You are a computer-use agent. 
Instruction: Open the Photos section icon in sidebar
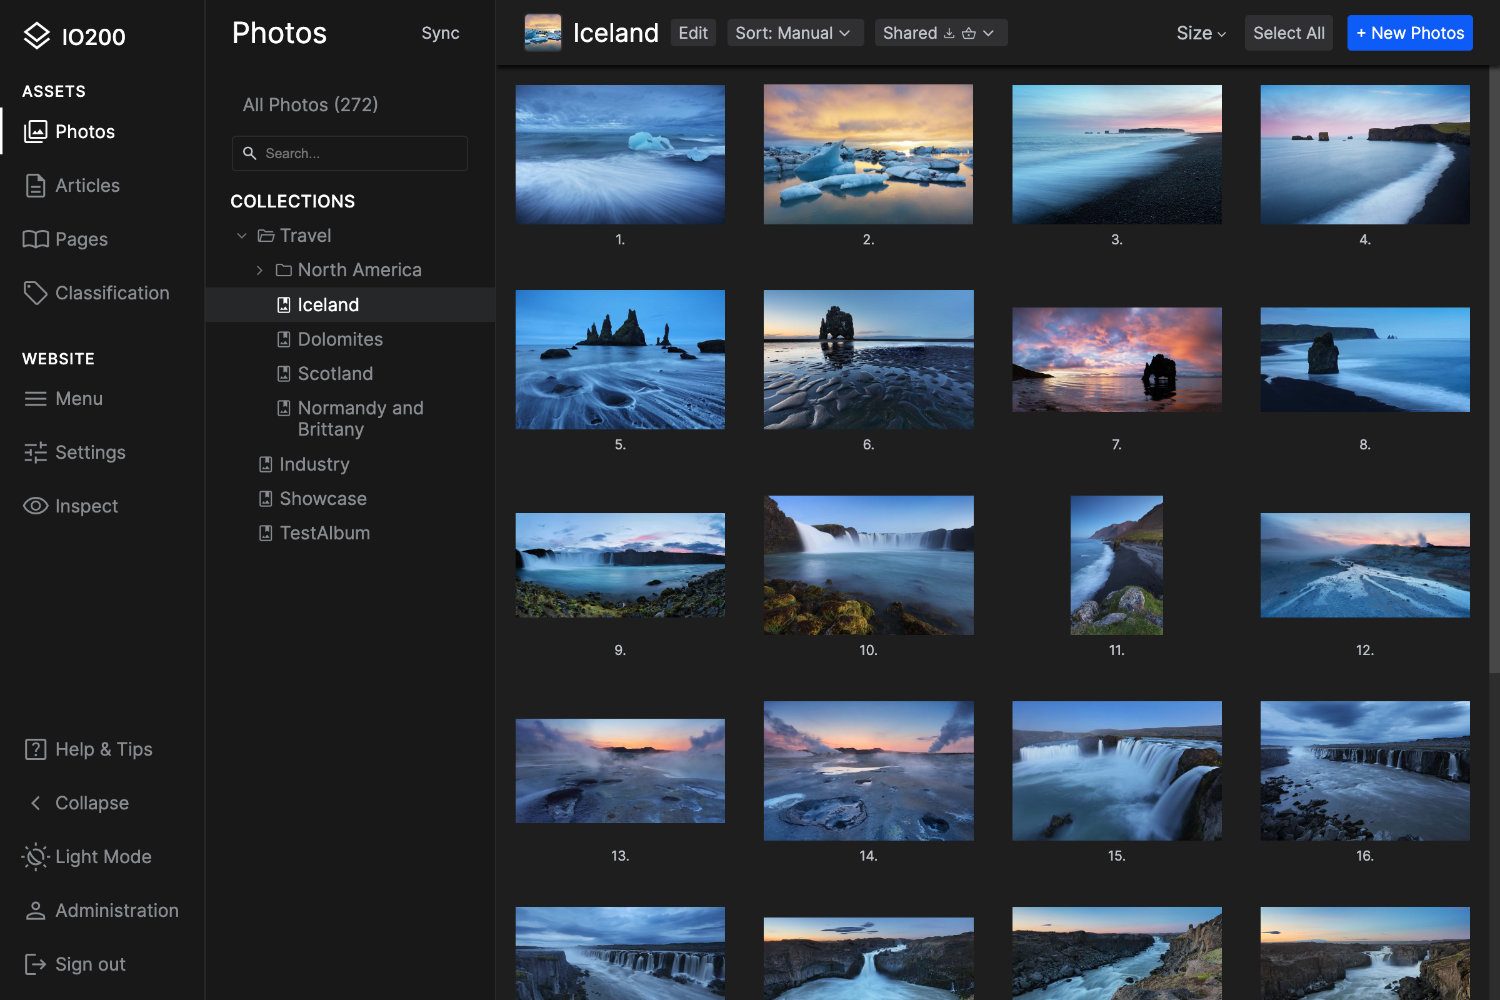(36, 131)
